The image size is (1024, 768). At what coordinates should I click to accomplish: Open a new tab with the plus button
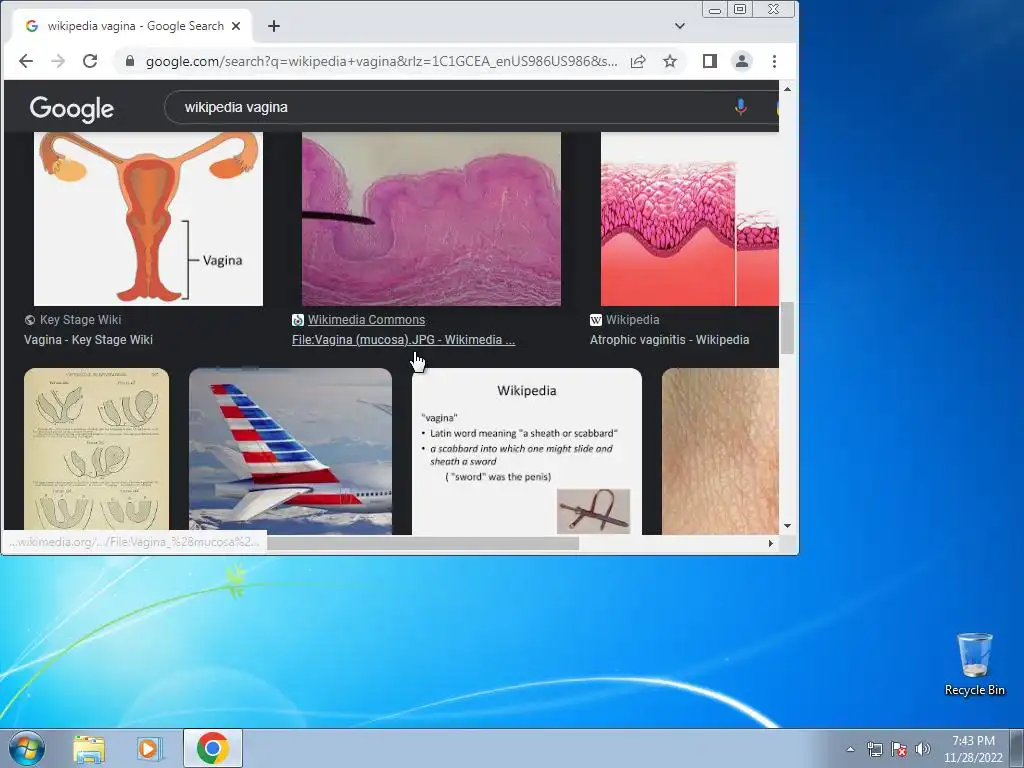click(x=274, y=26)
